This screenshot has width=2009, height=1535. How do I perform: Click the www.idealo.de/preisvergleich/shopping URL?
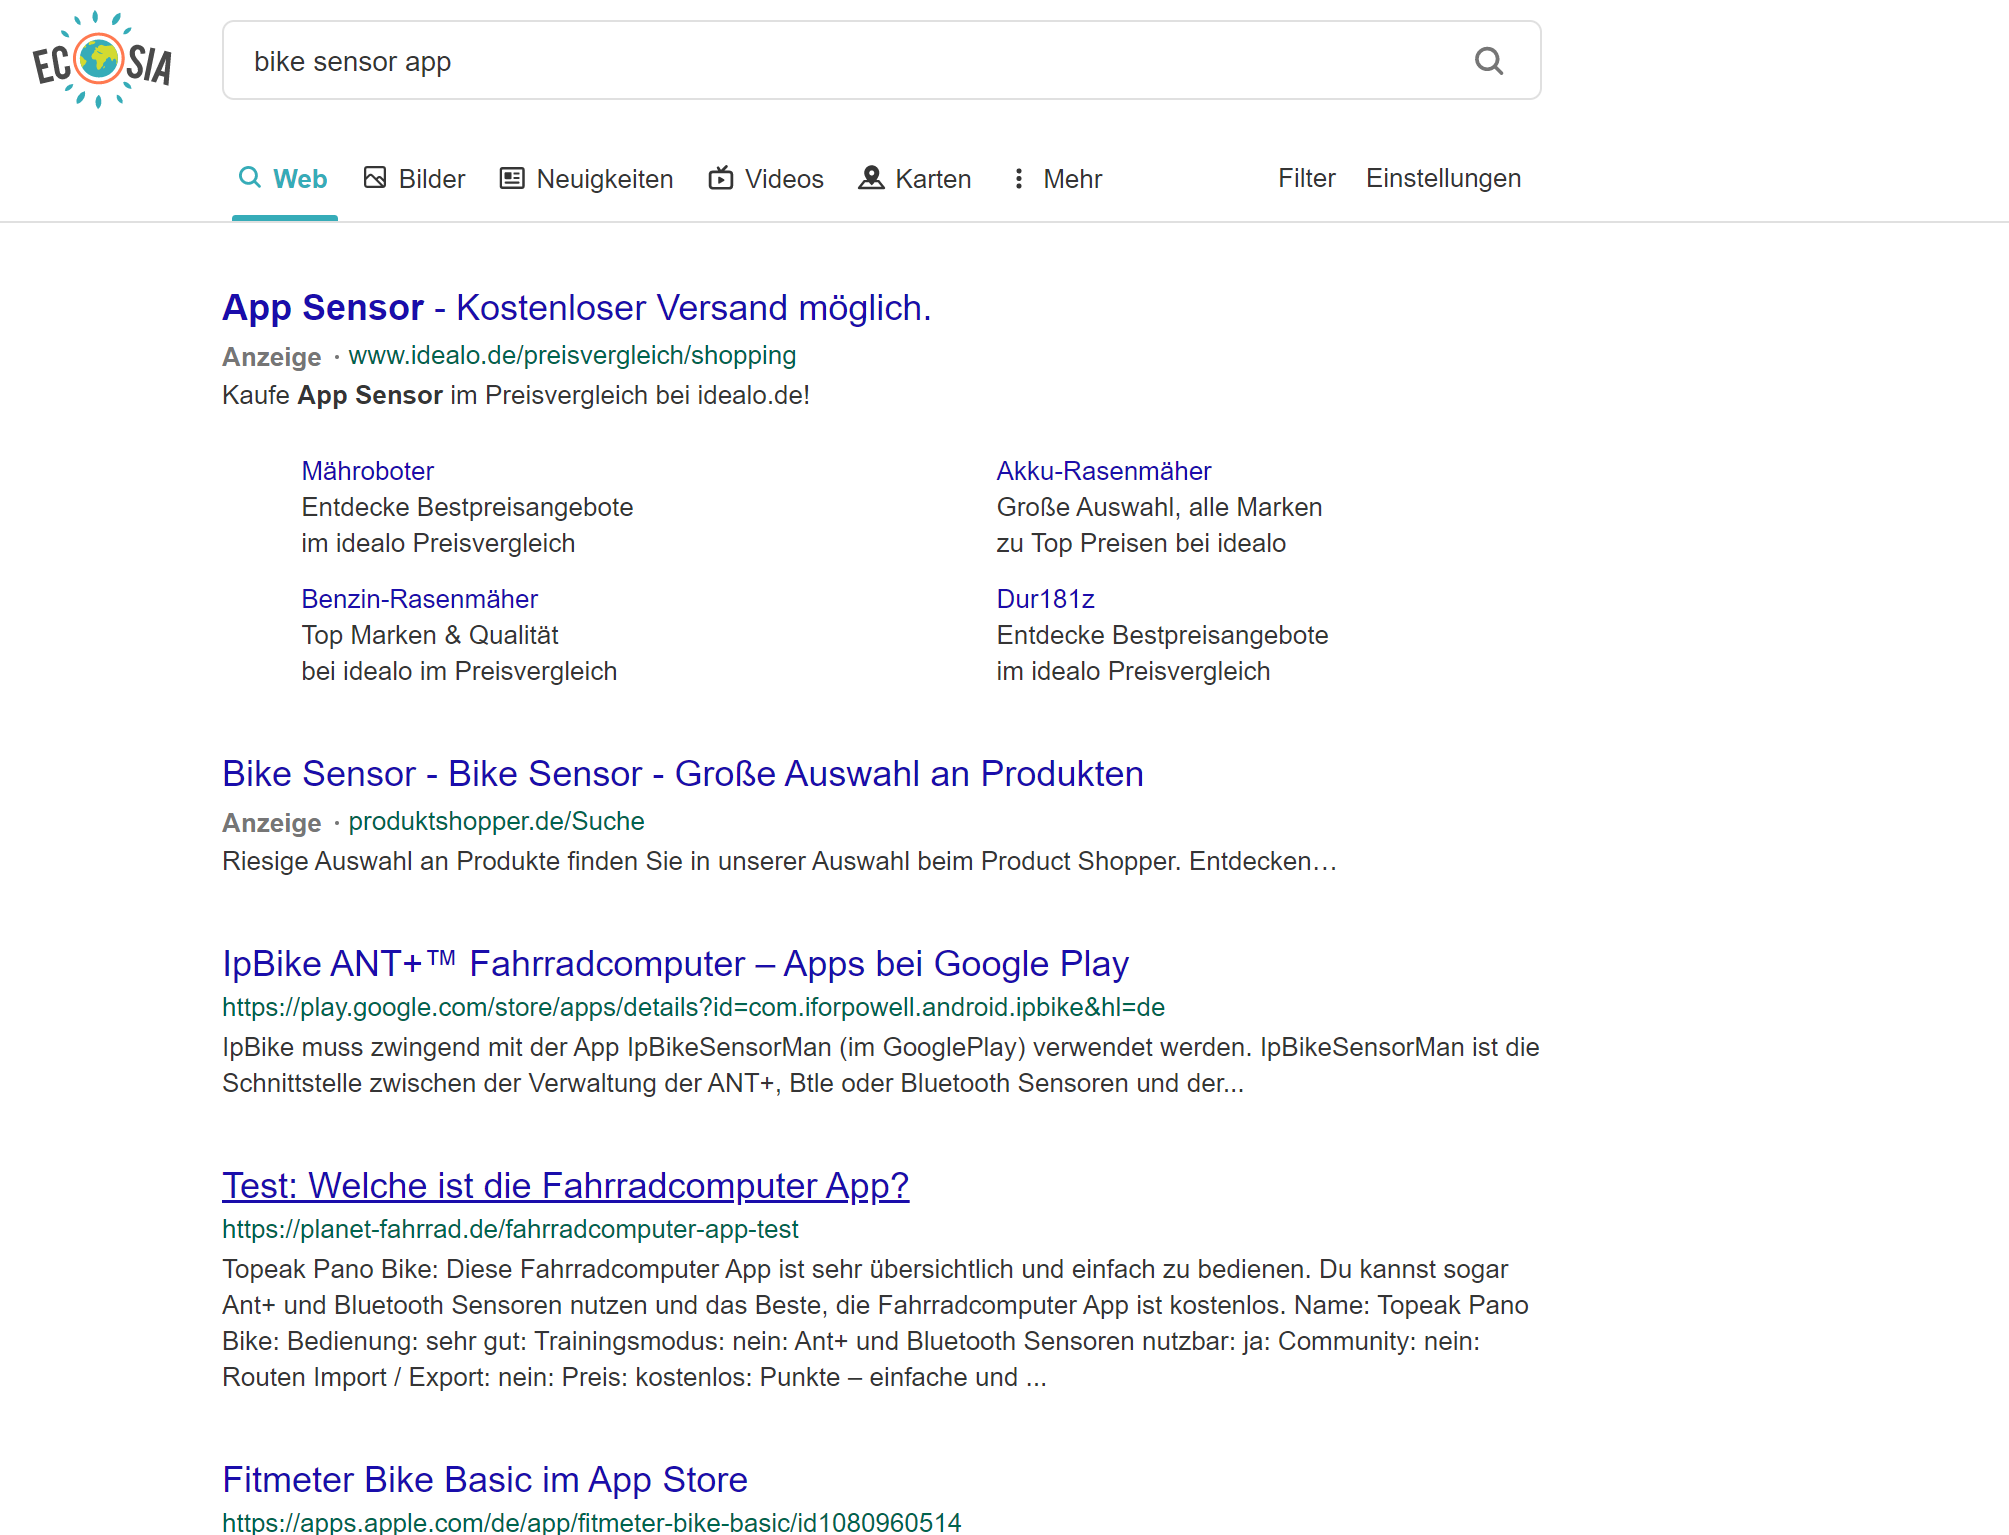[x=572, y=355]
